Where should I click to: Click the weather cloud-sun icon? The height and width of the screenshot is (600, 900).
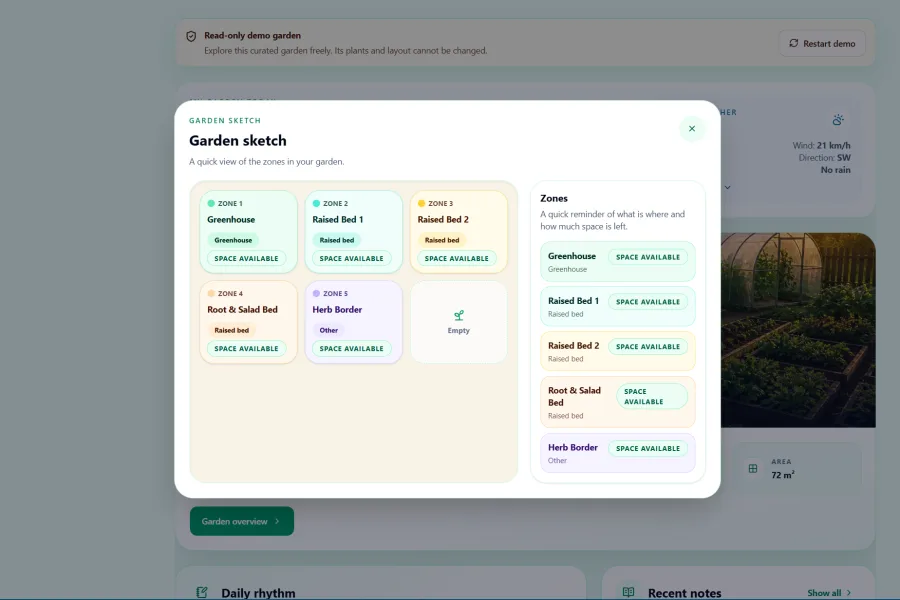pyautogui.click(x=838, y=120)
